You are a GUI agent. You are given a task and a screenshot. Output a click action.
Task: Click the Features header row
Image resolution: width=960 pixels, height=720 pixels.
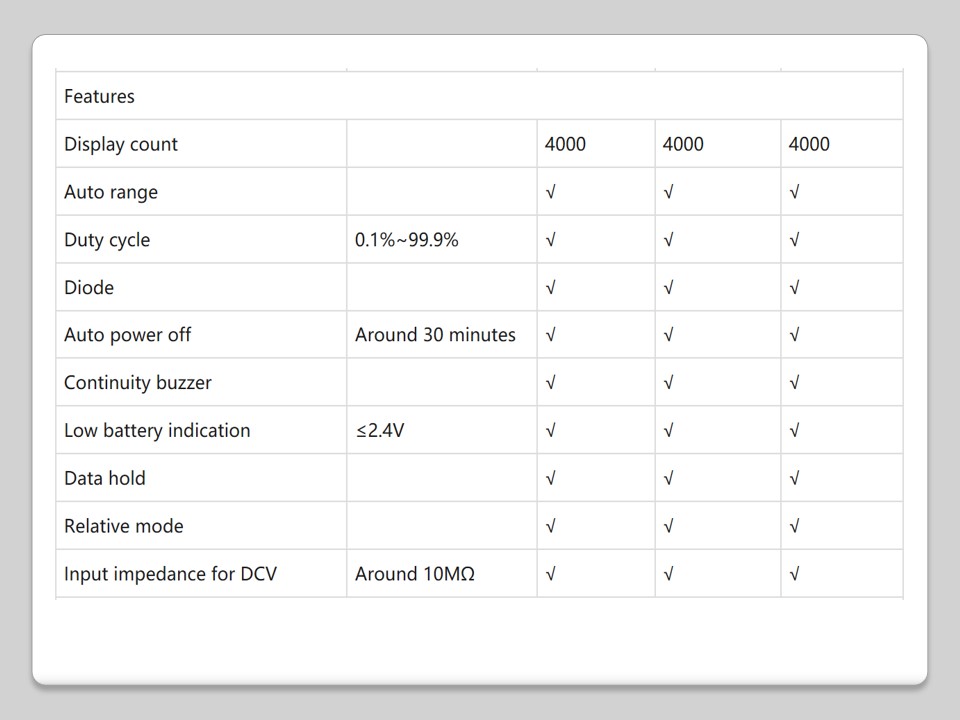click(x=99, y=97)
